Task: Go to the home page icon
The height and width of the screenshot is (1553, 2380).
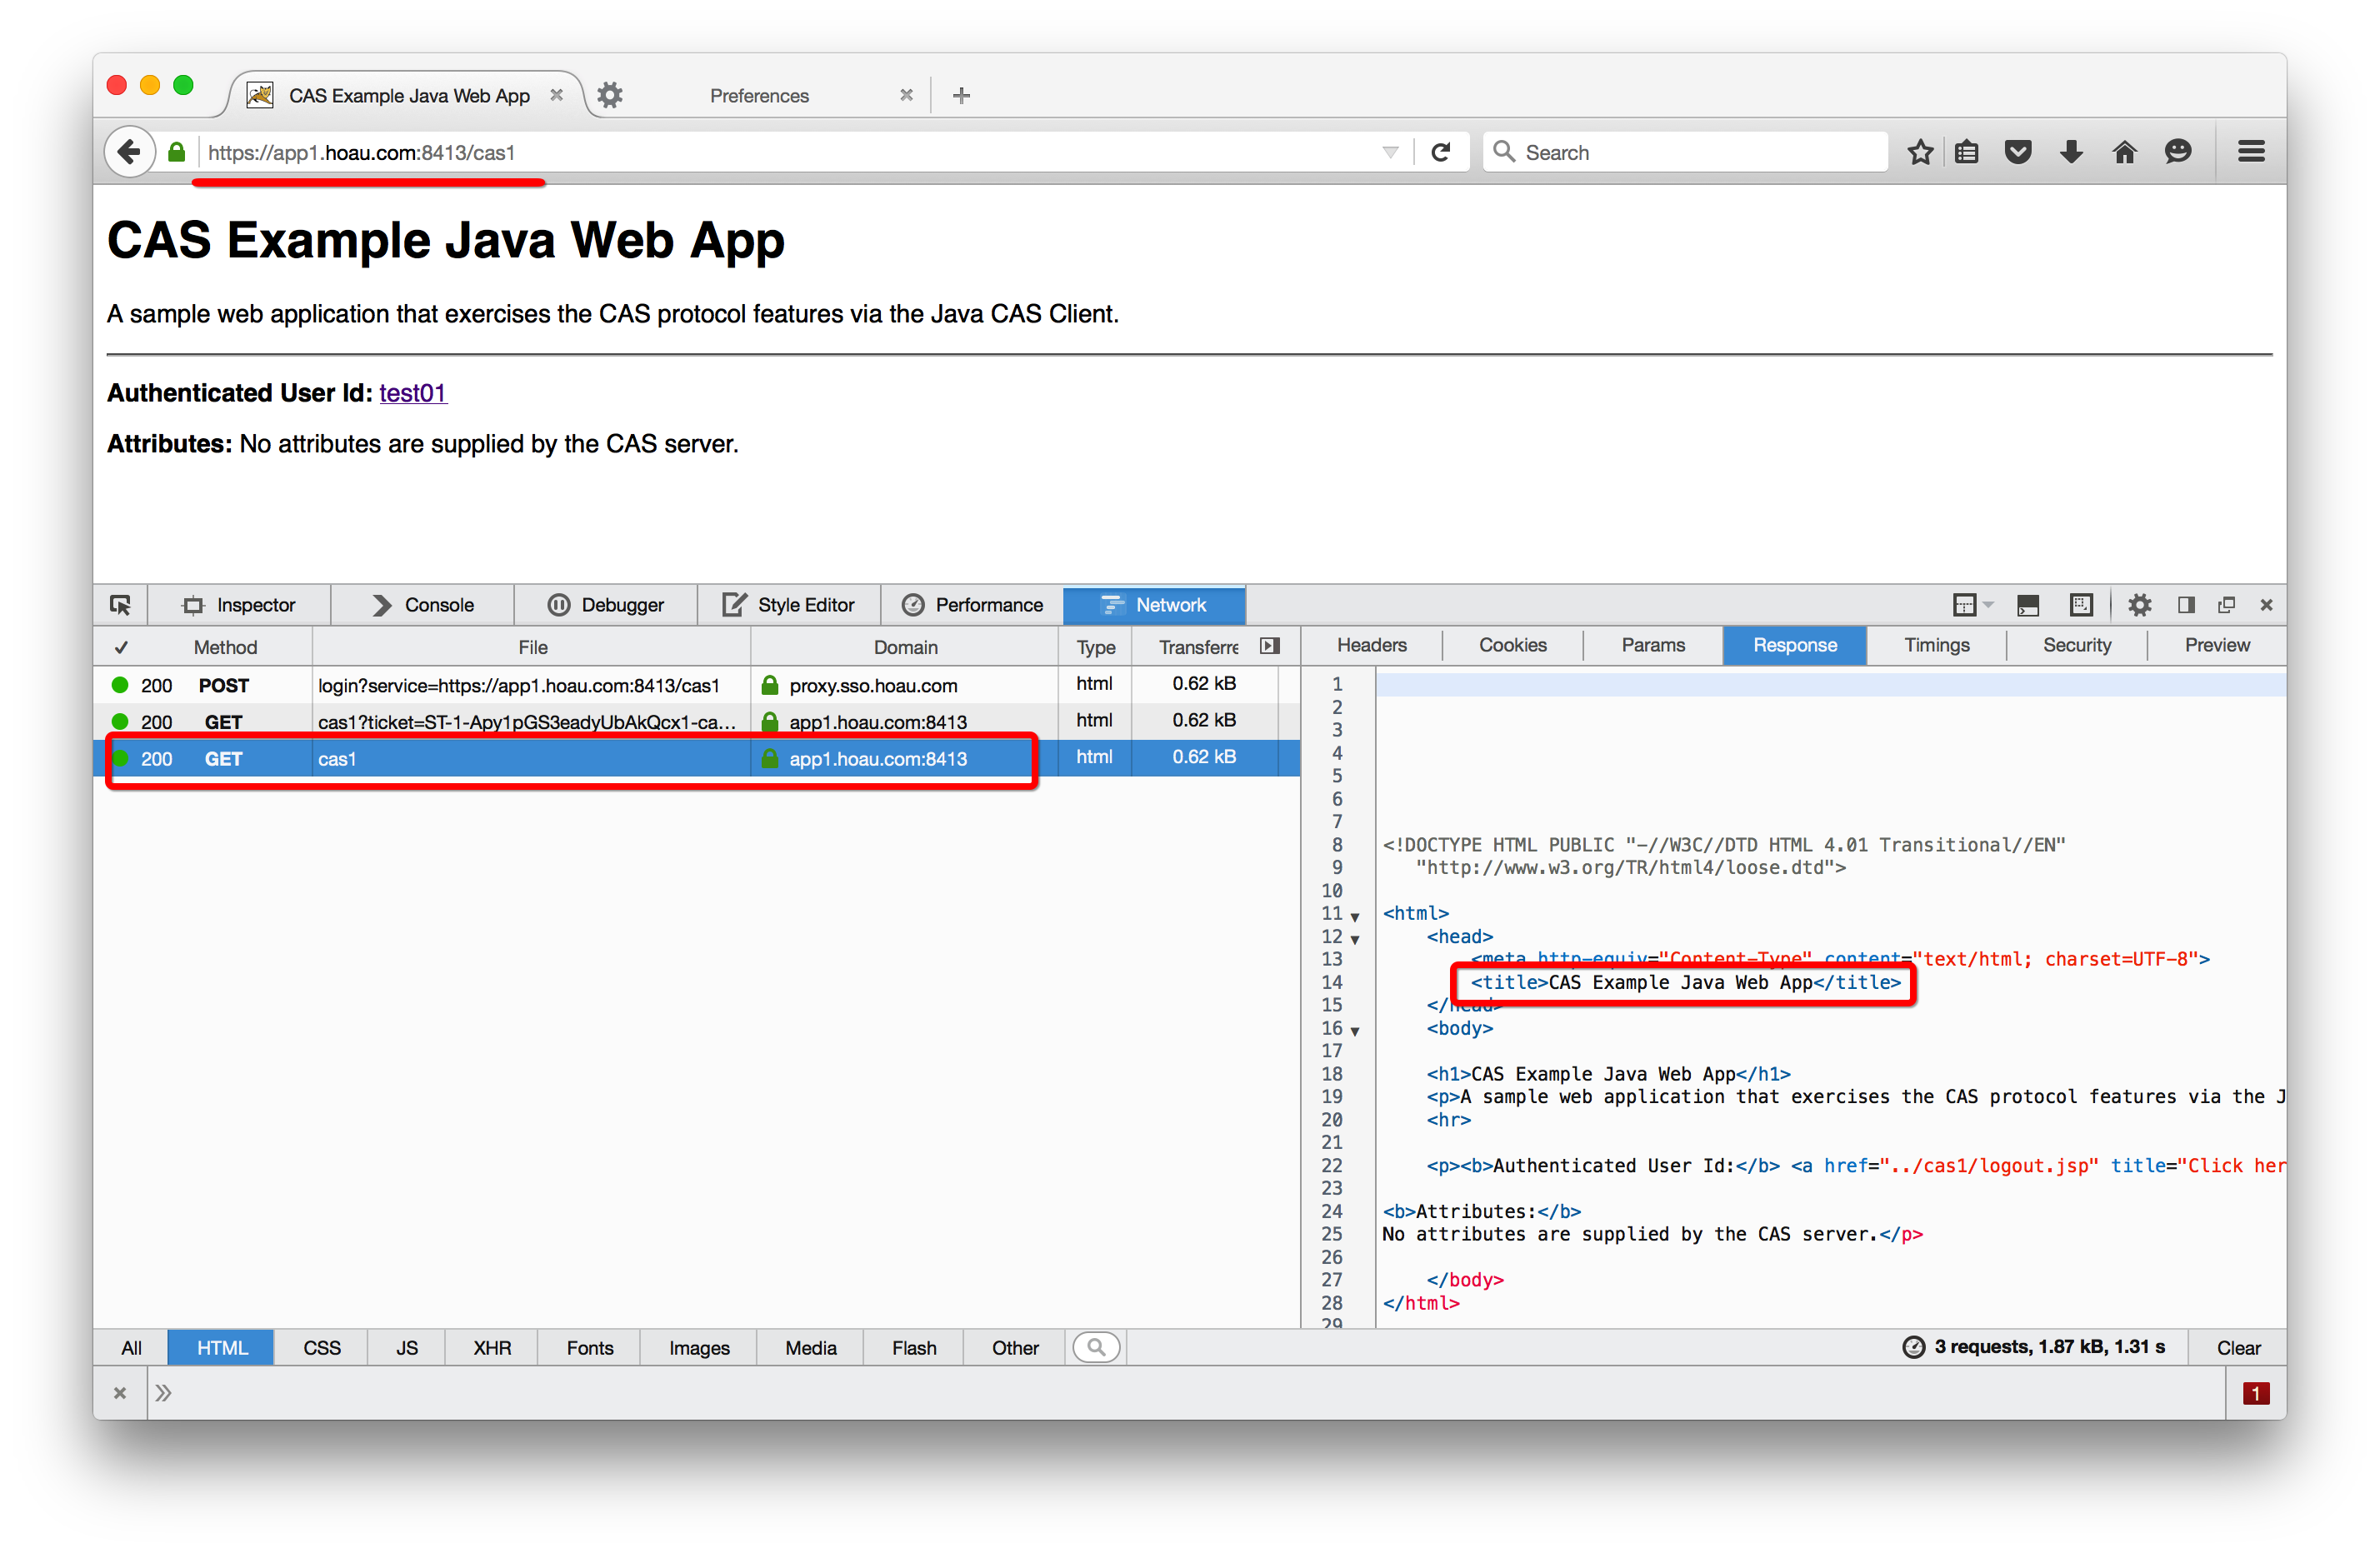Action: (2125, 152)
